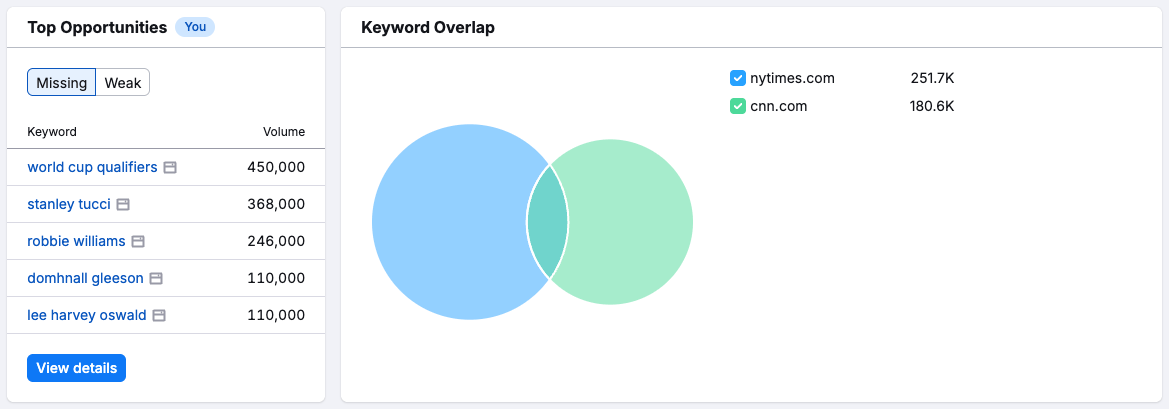1169x409 pixels.
Task: Click the Venn diagram overlap area
Action: 548,222
